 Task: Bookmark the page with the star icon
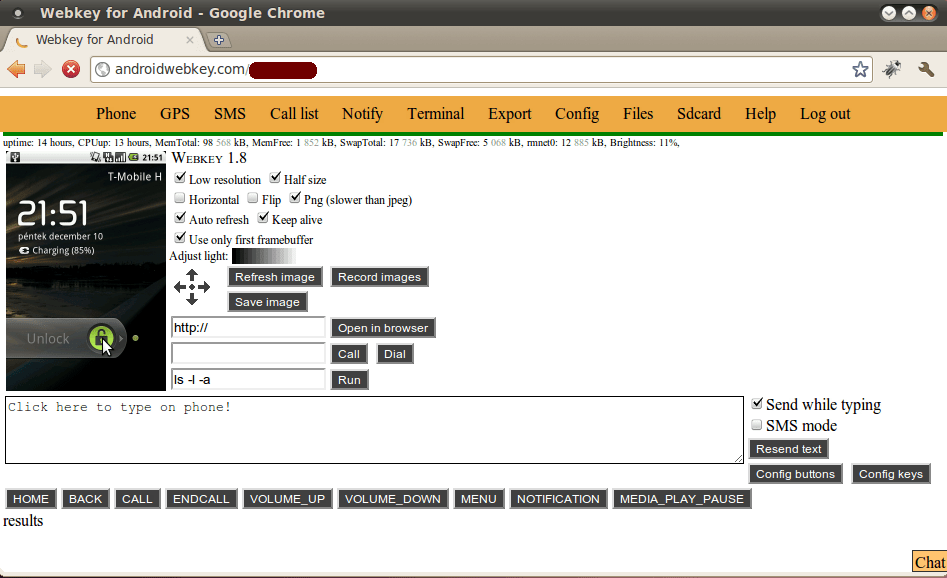click(x=860, y=69)
